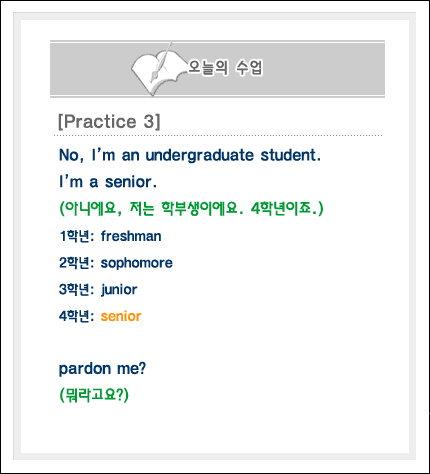Click the green Korean translation starting 아니에요

pyautogui.click(x=191, y=209)
